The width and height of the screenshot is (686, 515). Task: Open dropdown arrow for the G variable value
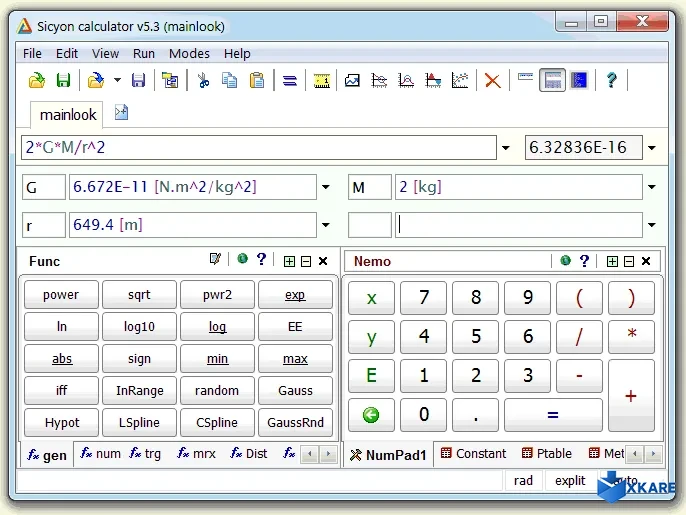(x=326, y=187)
